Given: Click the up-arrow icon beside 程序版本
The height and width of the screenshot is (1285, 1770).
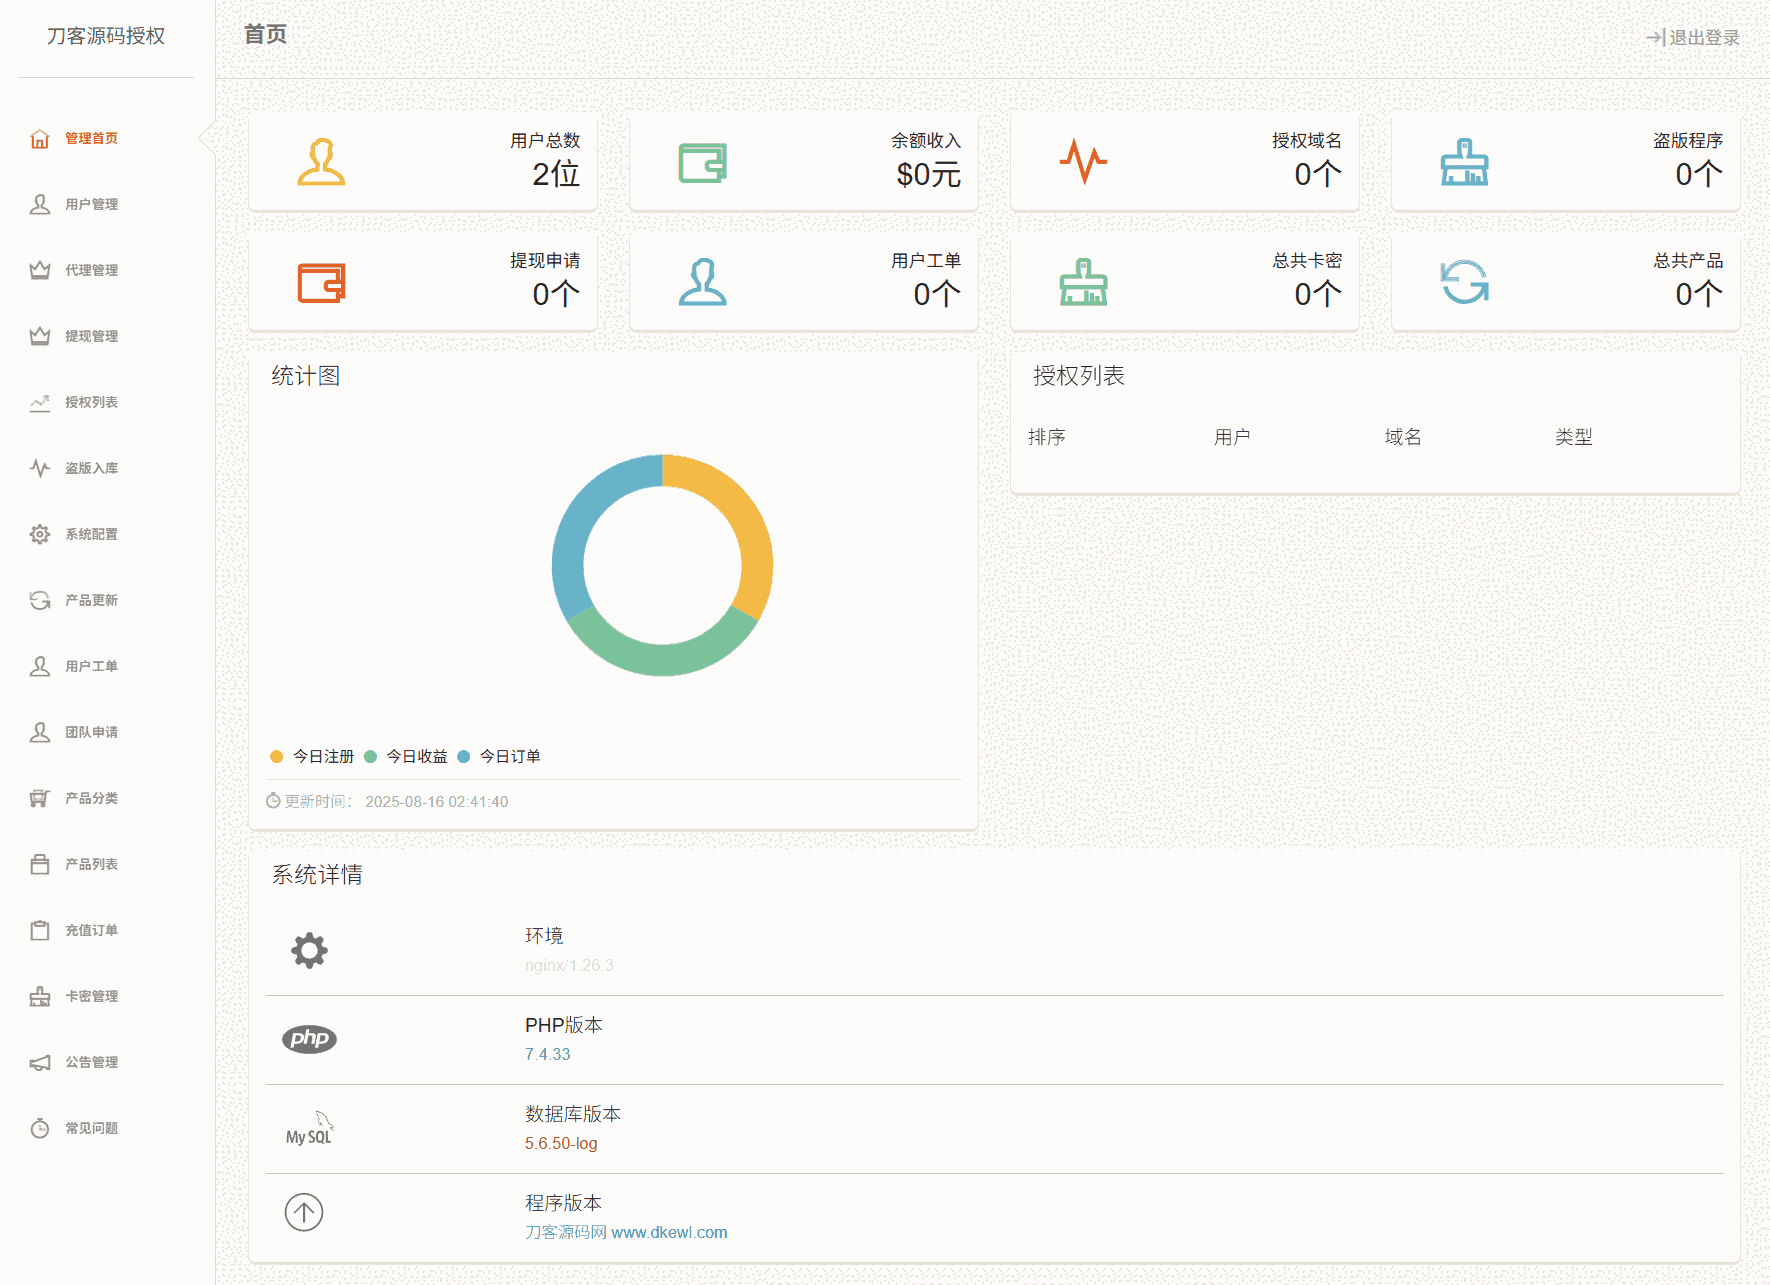Looking at the screenshot, I should point(304,1212).
